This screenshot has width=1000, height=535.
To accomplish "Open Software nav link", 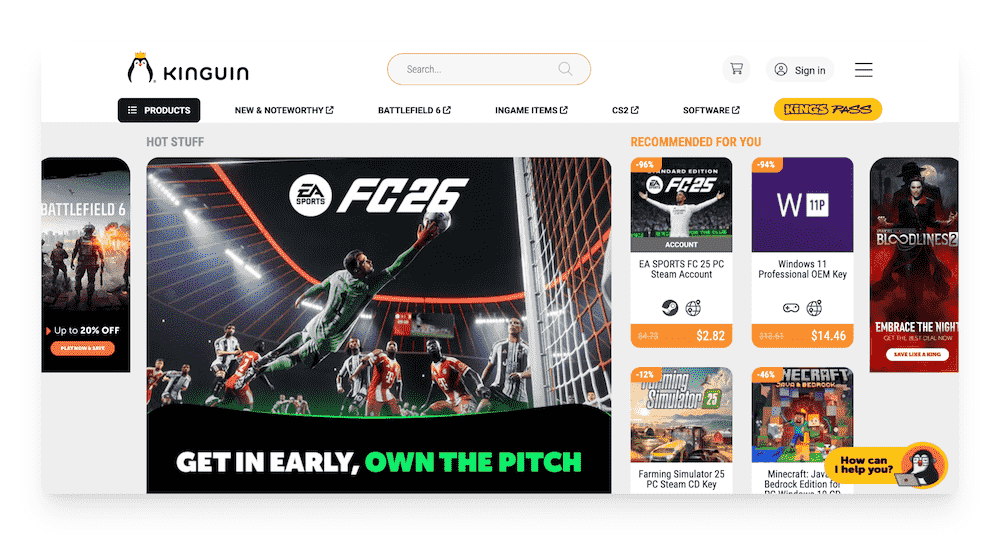I will [711, 110].
